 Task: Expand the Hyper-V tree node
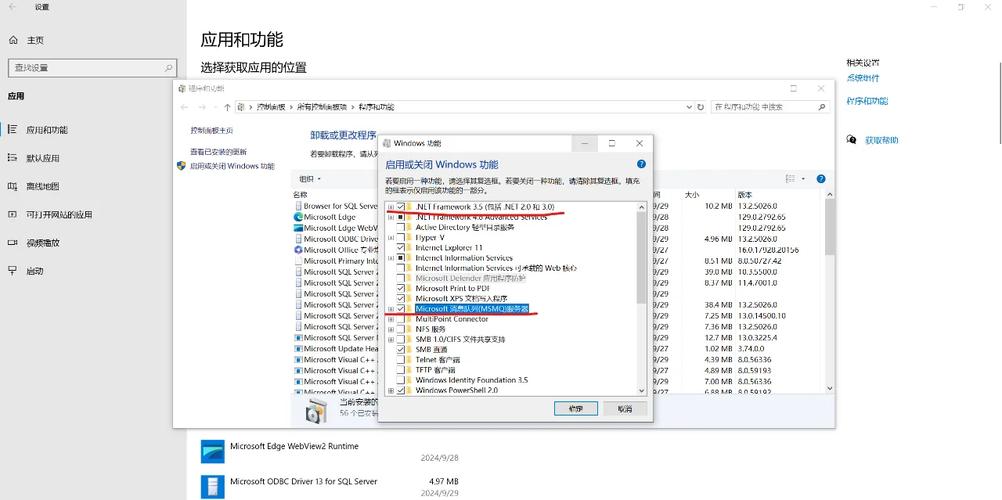(390, 237)
